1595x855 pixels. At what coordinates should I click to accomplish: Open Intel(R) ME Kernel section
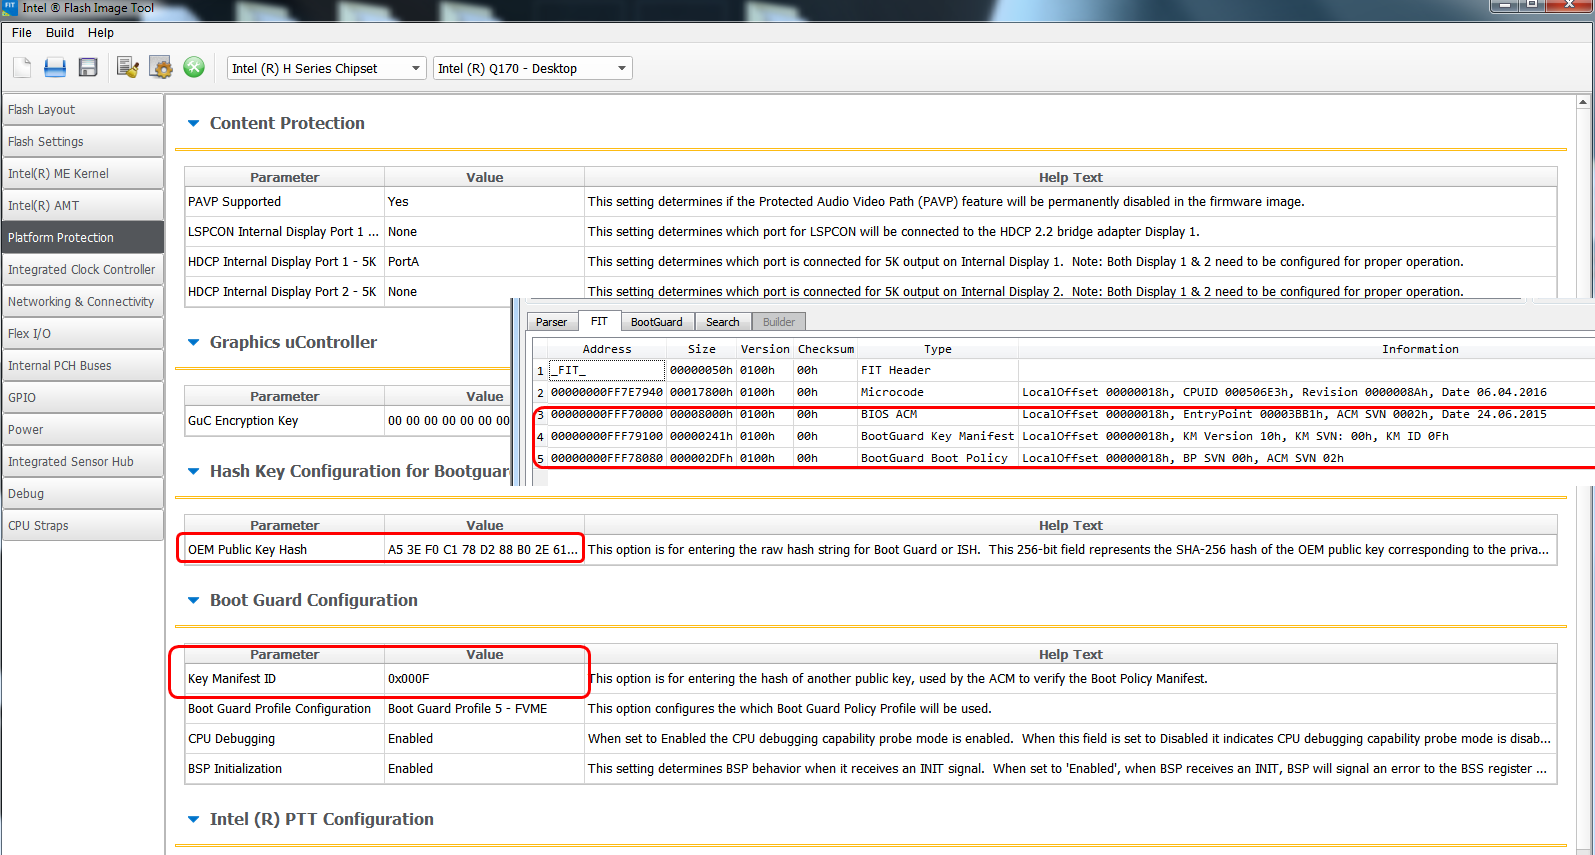(83, 174)
